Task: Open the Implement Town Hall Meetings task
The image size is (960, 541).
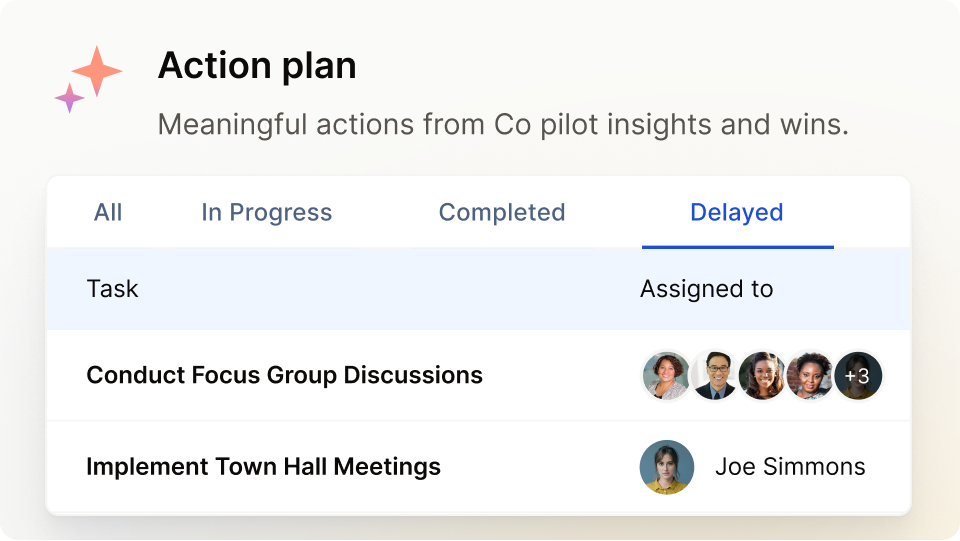Action: (263, 466)
